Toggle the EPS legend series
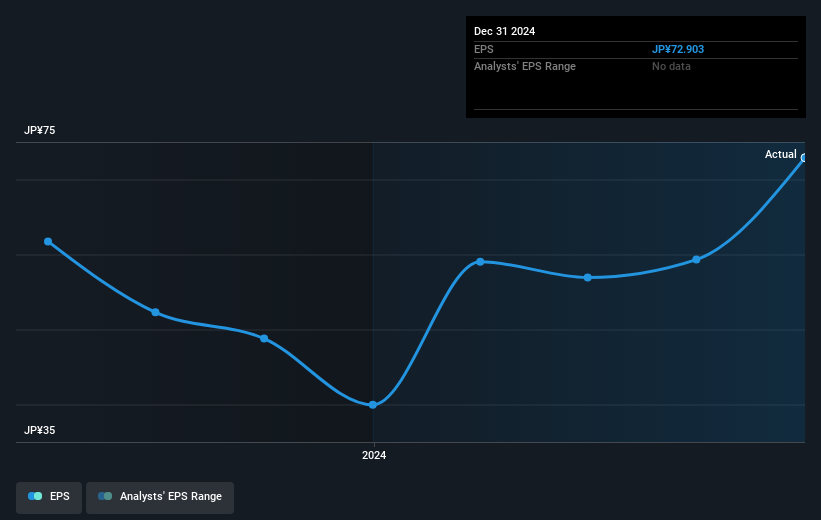Screen dimensions: 821x520 [49, 497]
